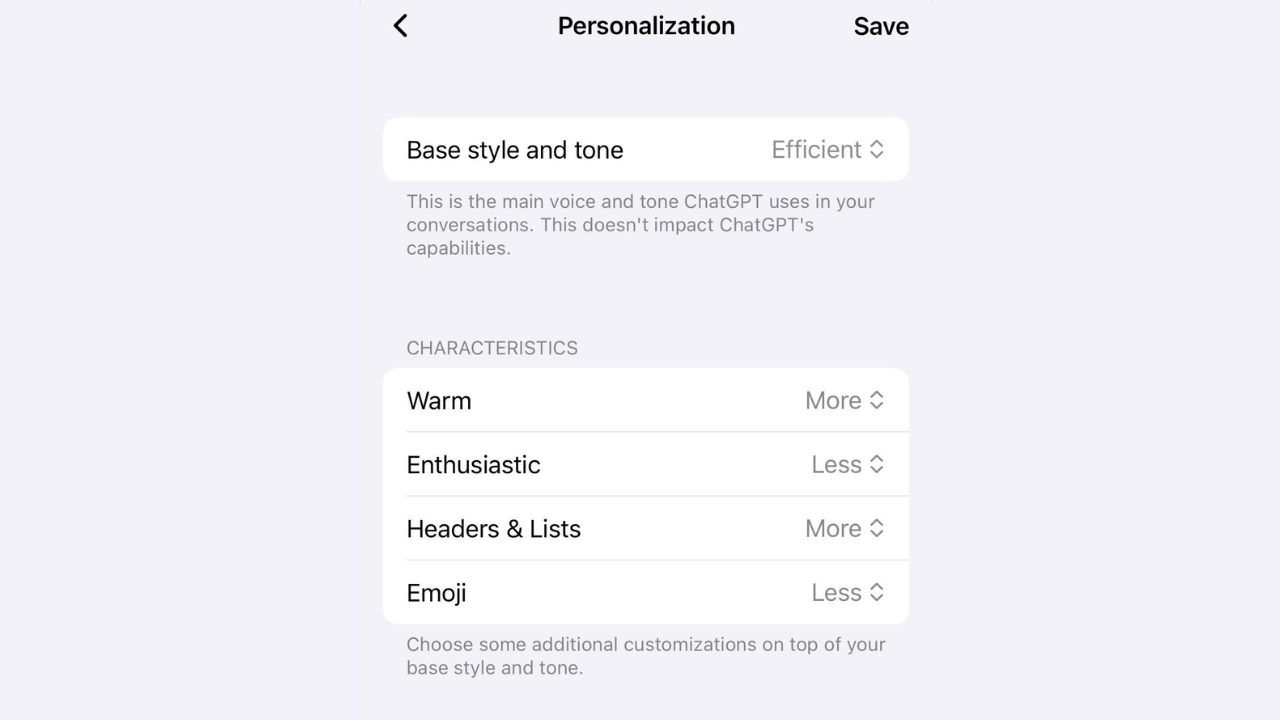Click the chevron icon on the Emoji row

click(x=876, y=592)
